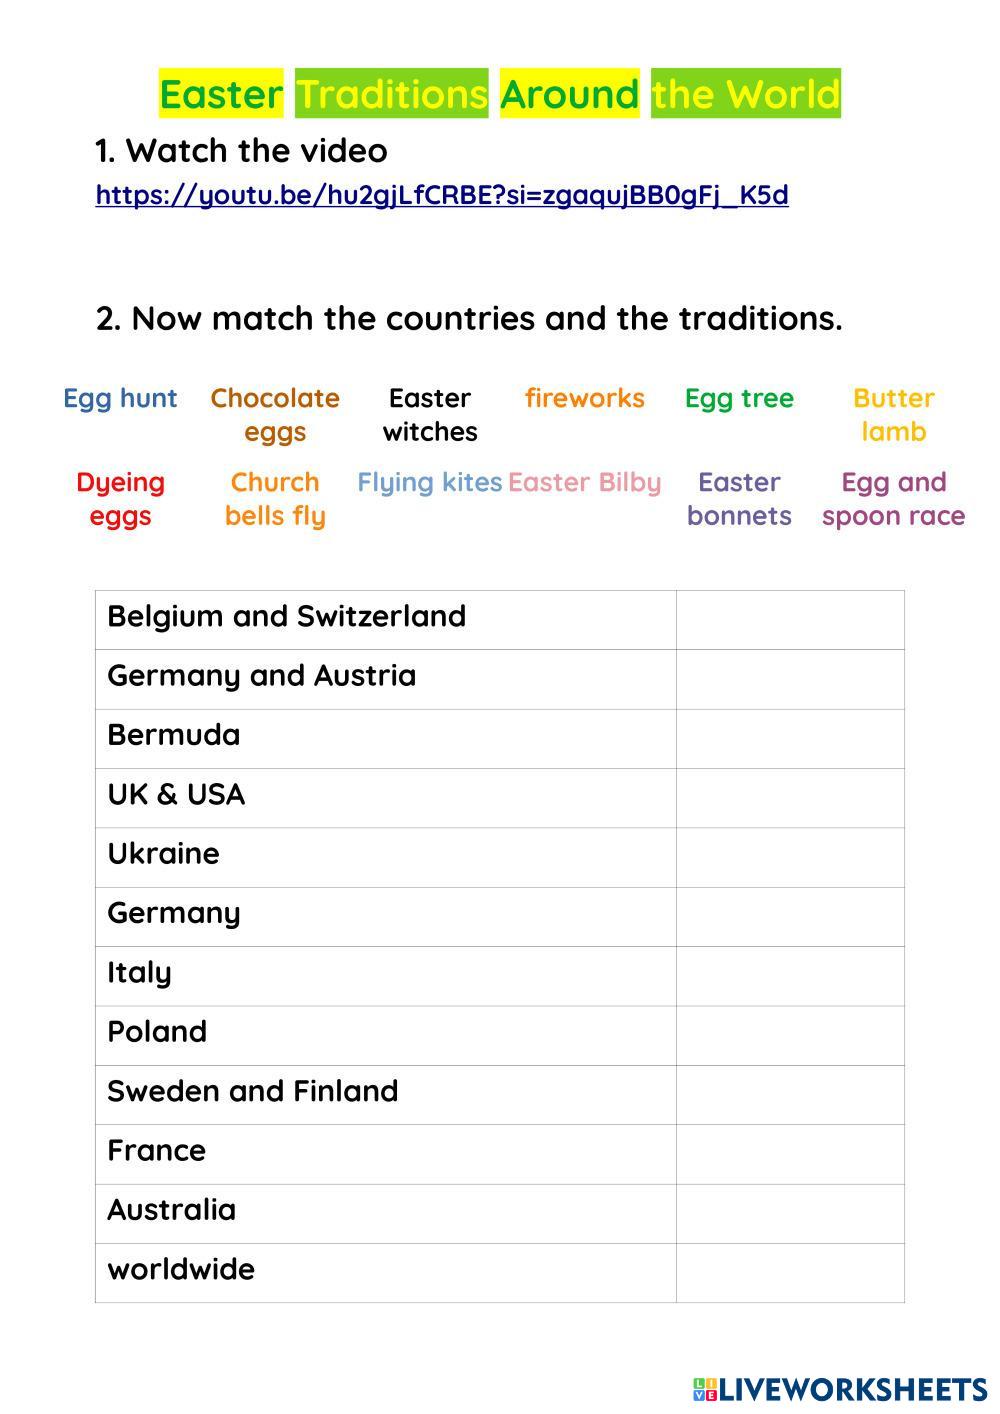
Task: Click the answer box next to Poland
Action: [790, 1035]
